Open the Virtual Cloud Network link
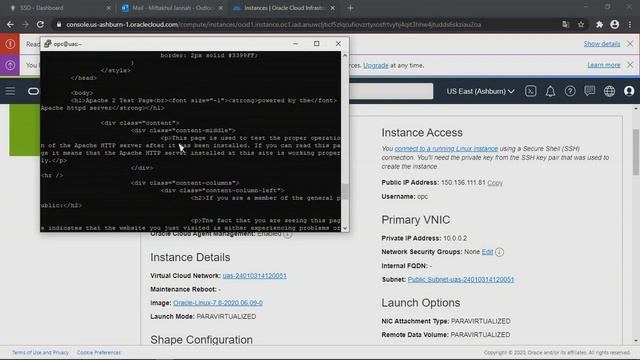Viewport: 640px width, 360px height. pos(254,276)
